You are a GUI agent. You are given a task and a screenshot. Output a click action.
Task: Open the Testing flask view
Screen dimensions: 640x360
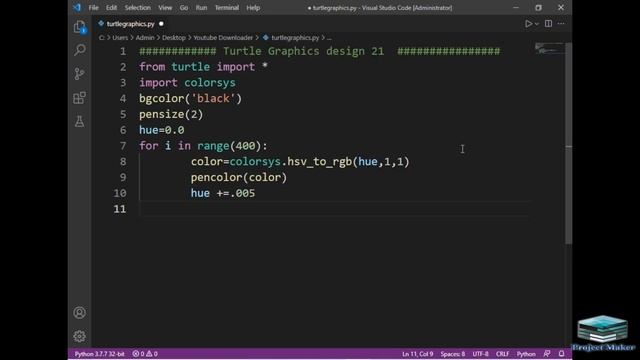80,122
